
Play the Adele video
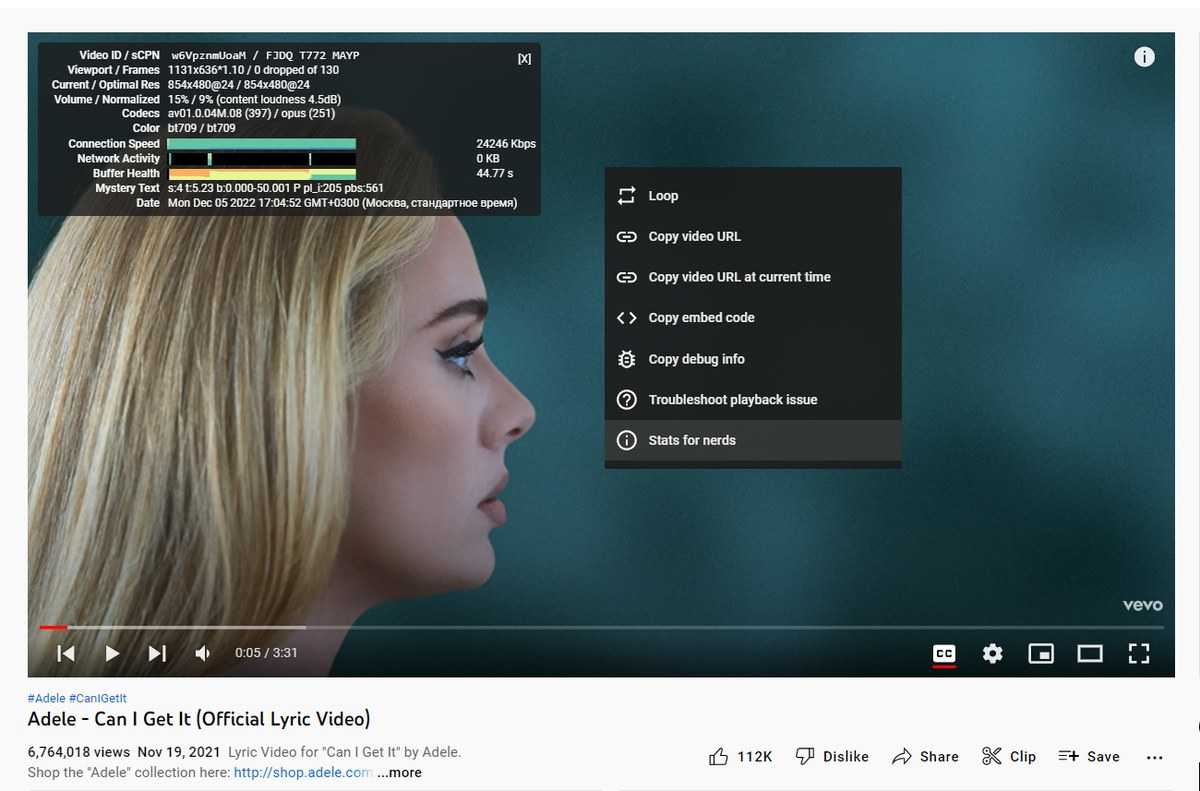click(x=112, y=653)
